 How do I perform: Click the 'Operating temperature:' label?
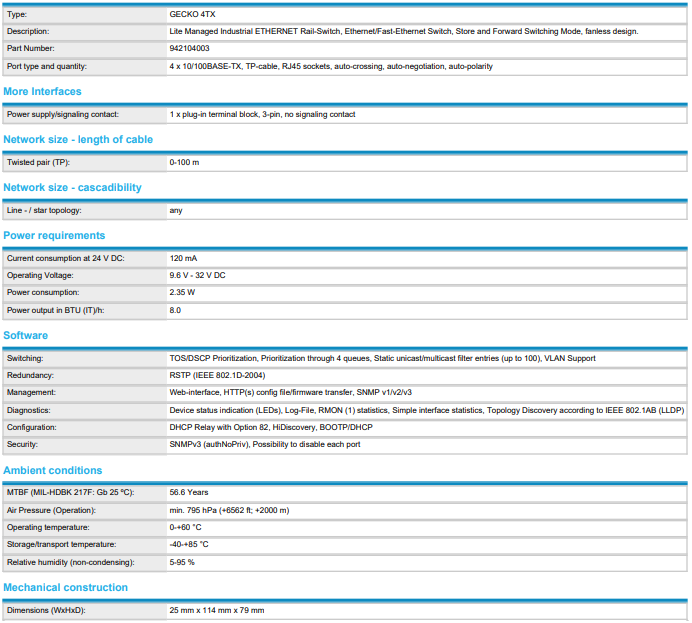point(48,527)
